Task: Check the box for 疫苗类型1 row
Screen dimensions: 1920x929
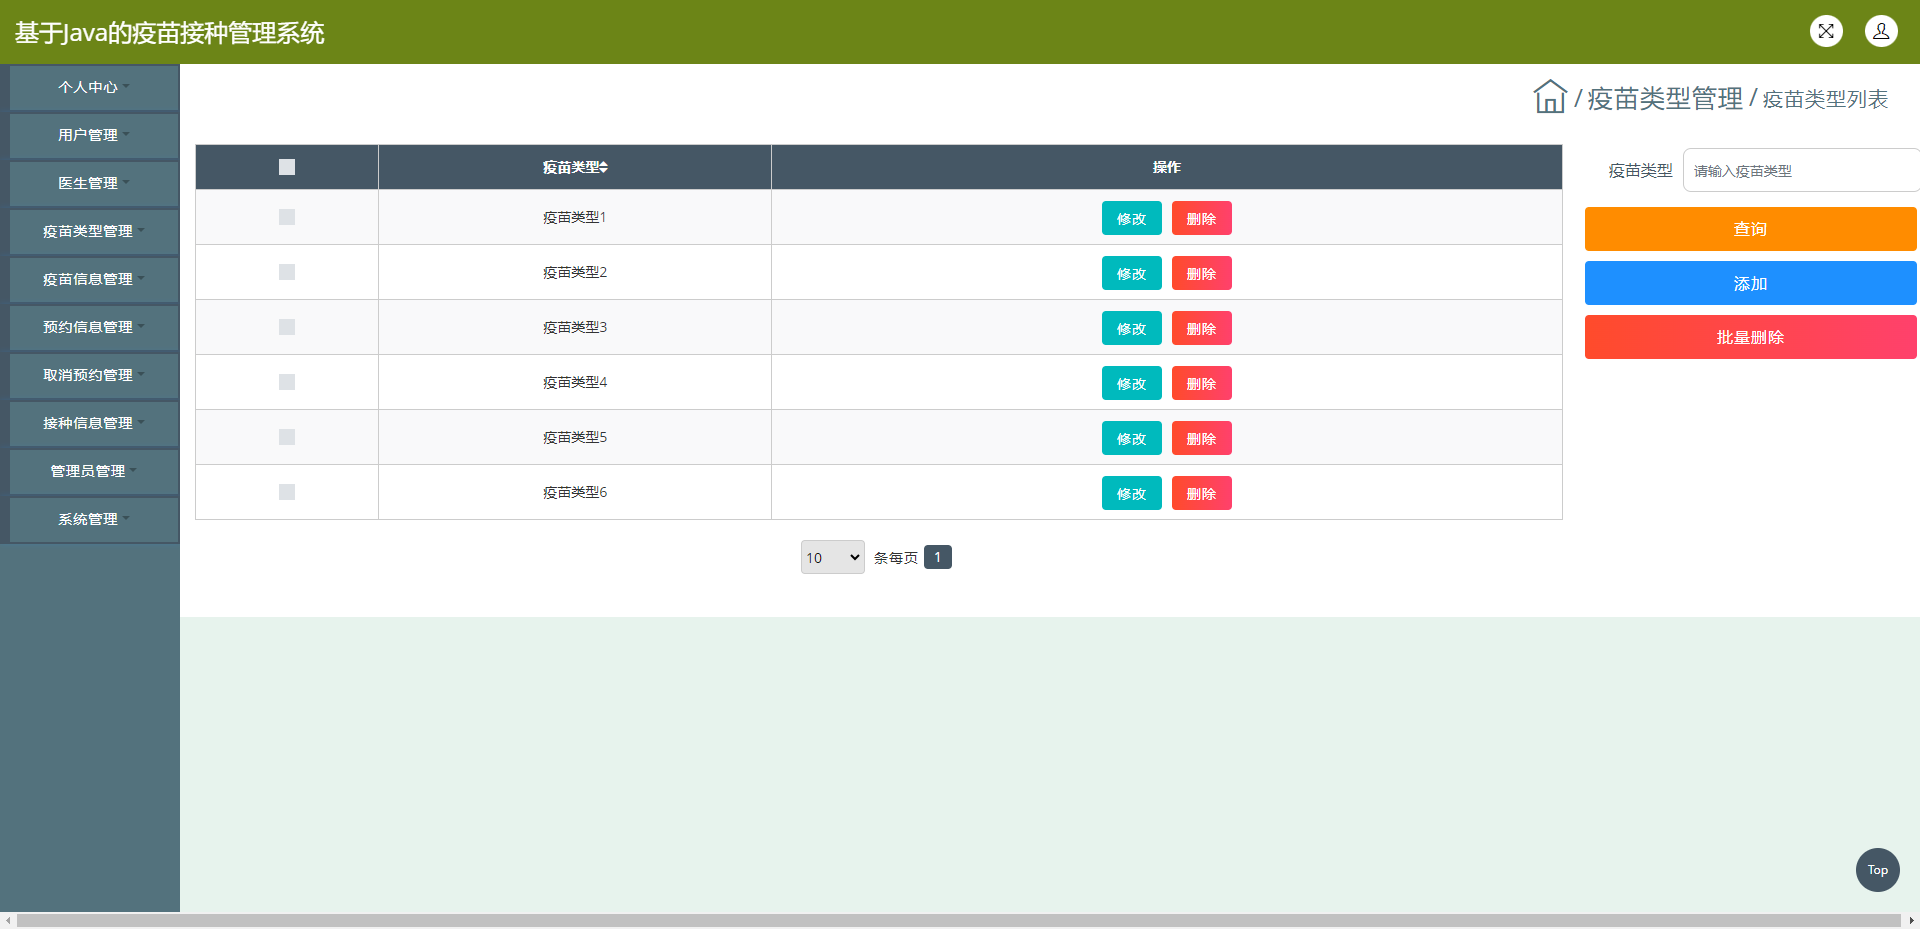Action: tap(287, 217)
